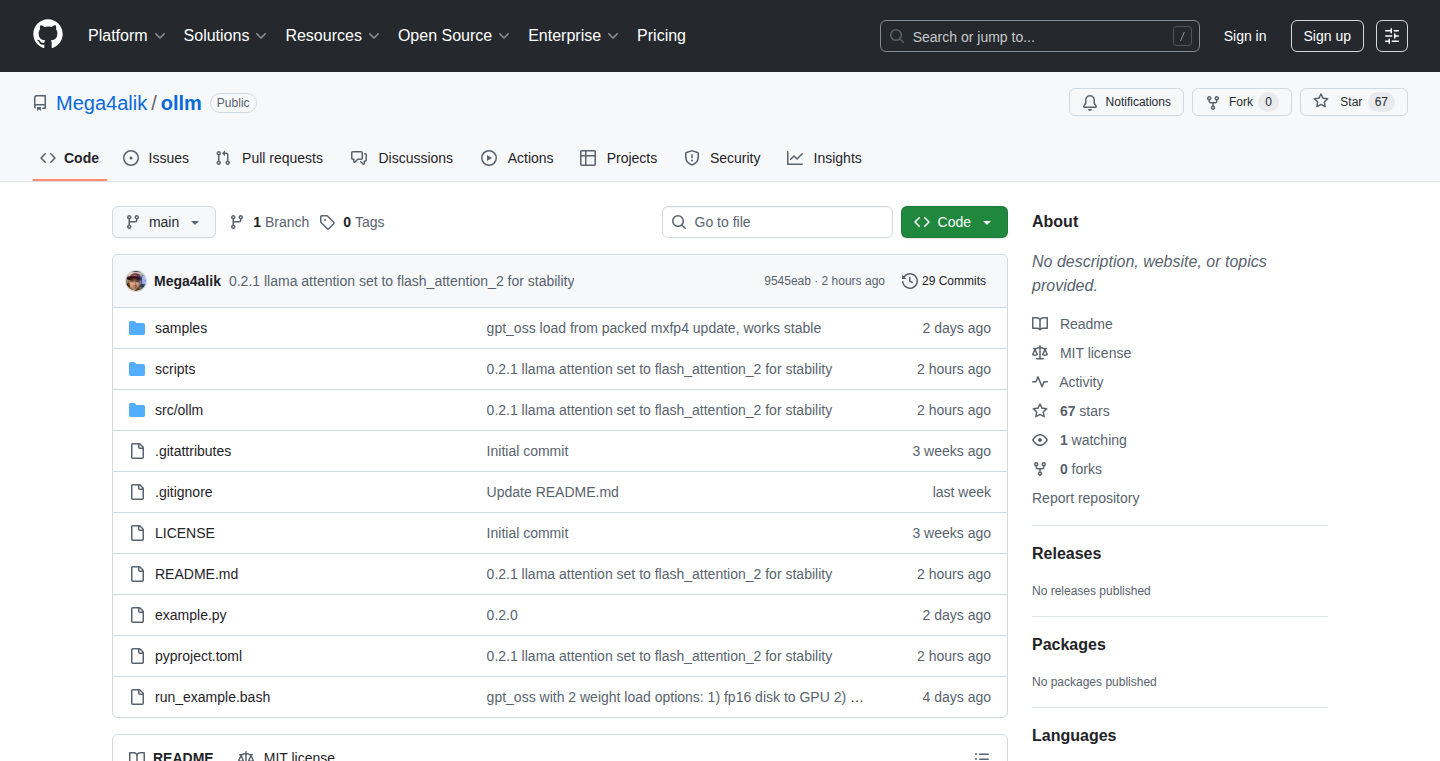The height and width of the screenshot is (761, 1440).
Task: Expand the Platform menu
Action: (x=127, y=36)
